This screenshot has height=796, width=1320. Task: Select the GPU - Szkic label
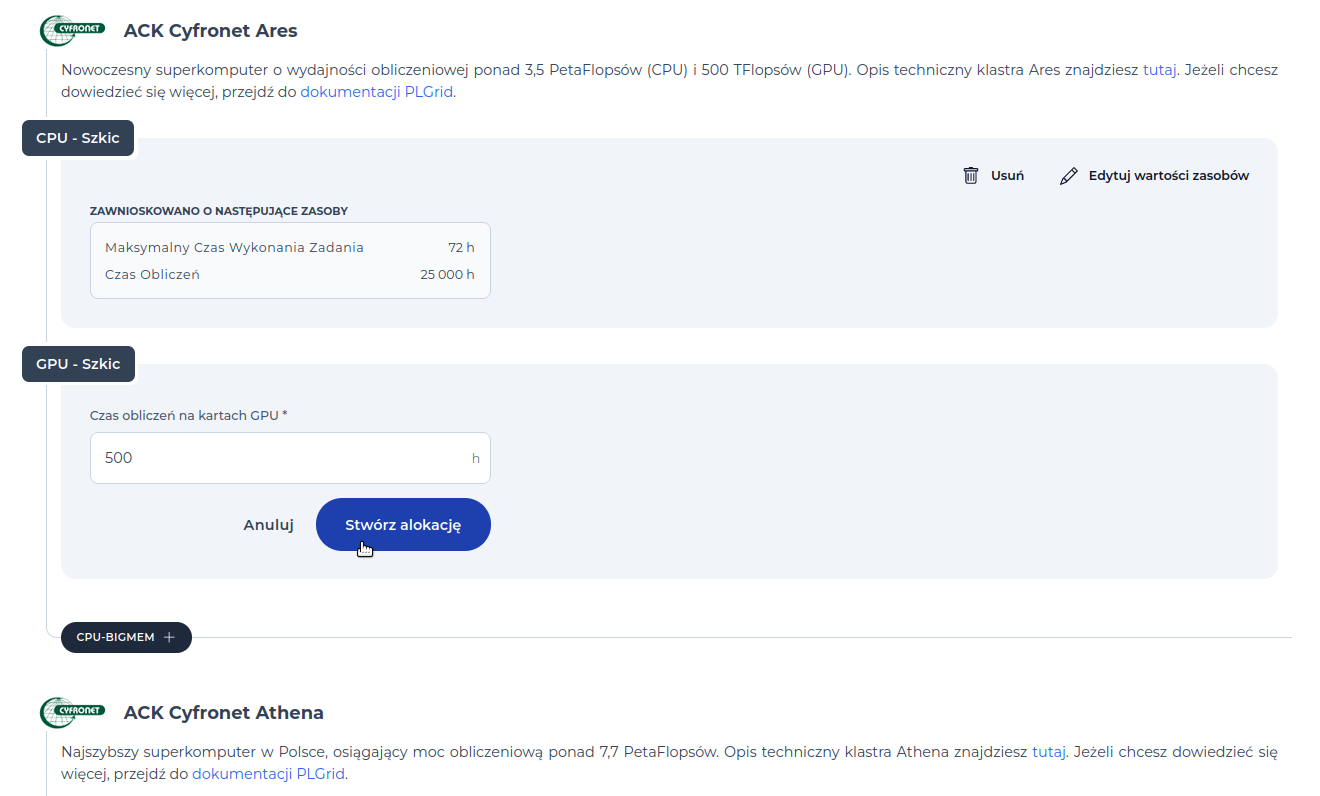78,364
